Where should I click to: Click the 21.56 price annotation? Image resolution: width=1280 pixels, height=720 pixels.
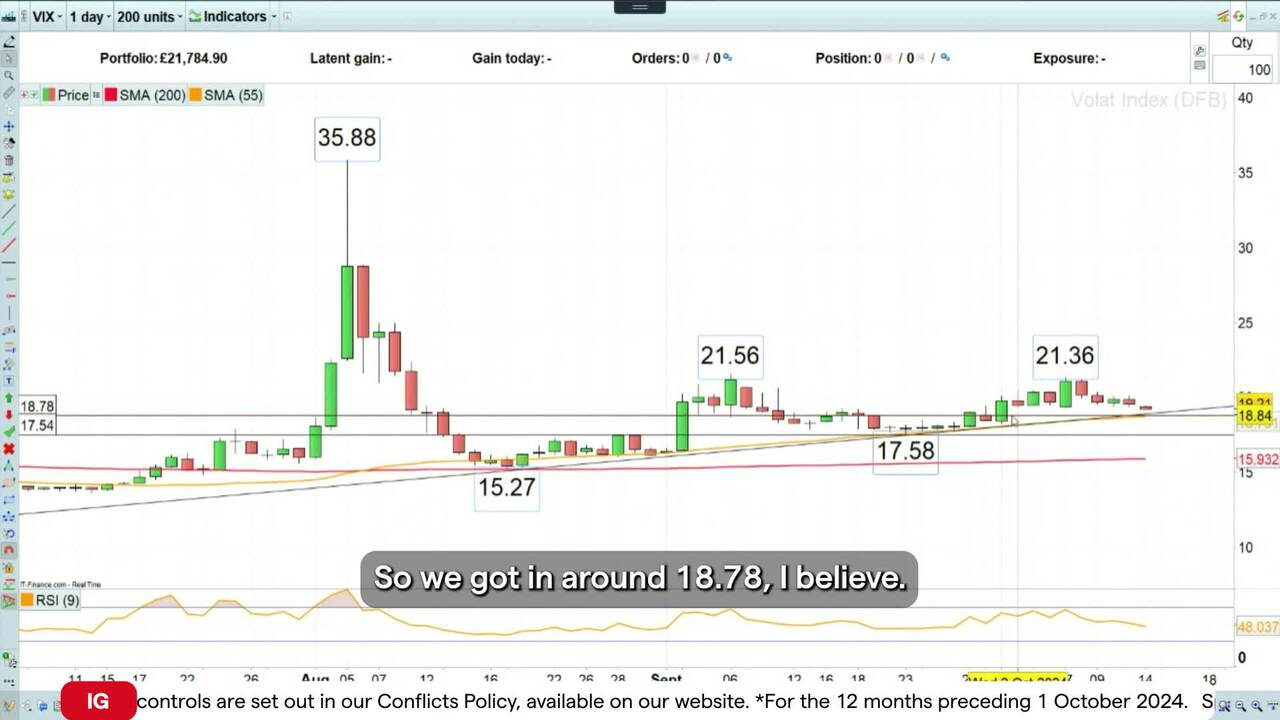pyautogui.click(x=730, y=356)
